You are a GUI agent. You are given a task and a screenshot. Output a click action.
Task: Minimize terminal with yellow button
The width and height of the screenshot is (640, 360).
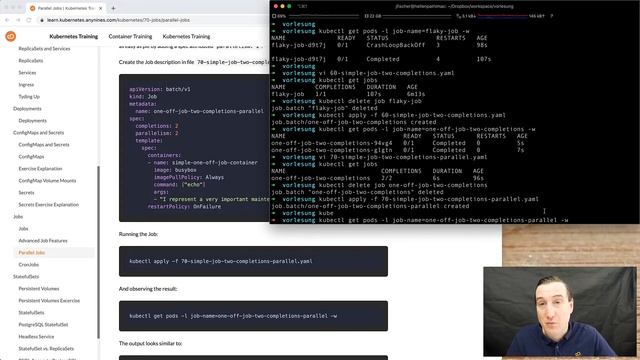point(282,6)
